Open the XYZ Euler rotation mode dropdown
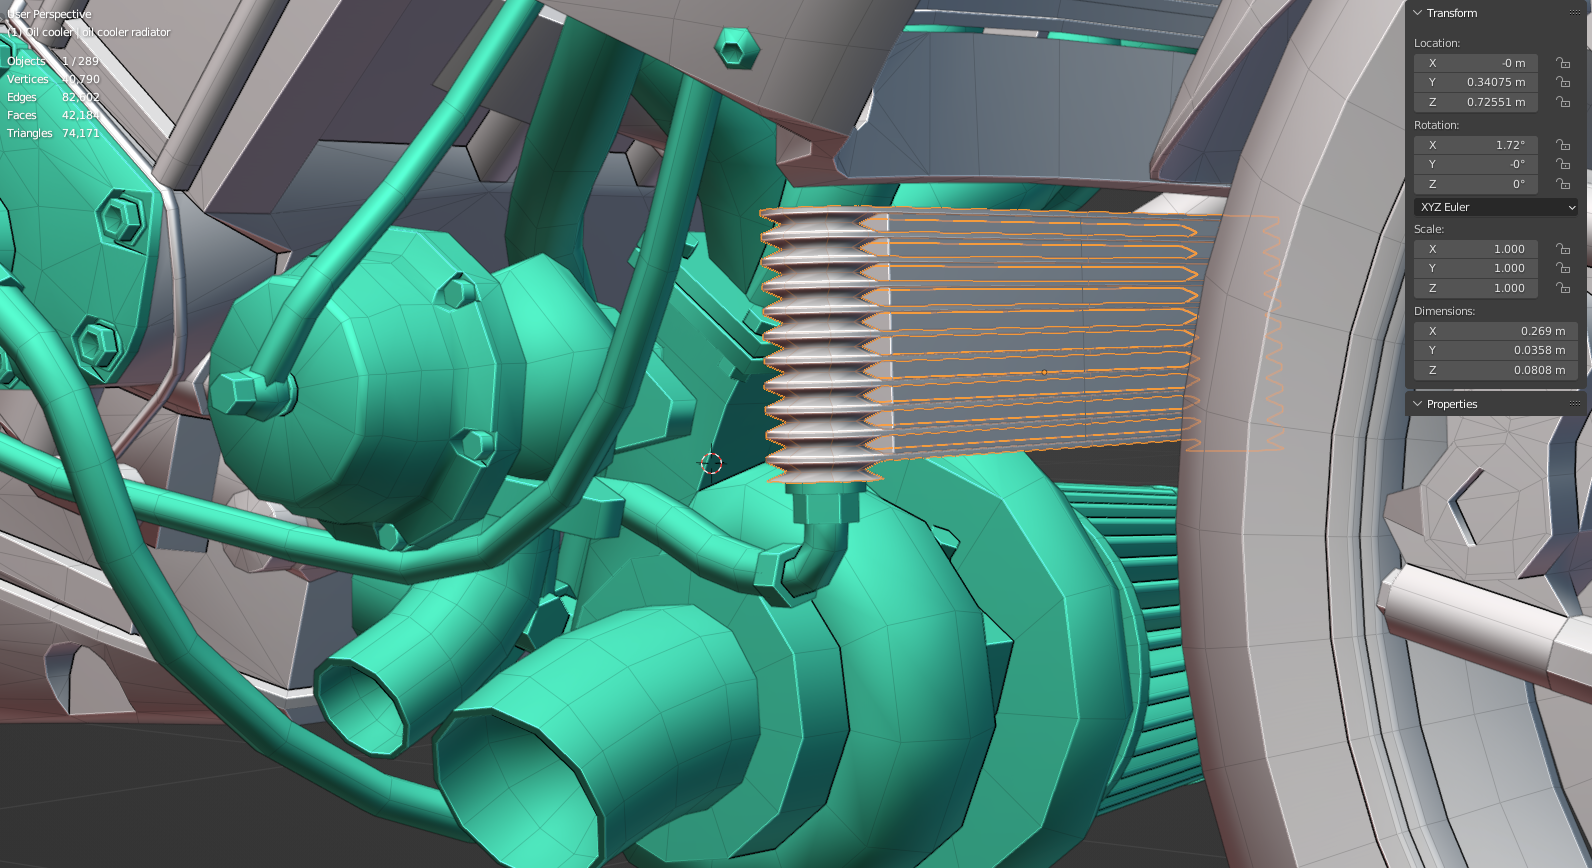 (x=1497, y=207)
